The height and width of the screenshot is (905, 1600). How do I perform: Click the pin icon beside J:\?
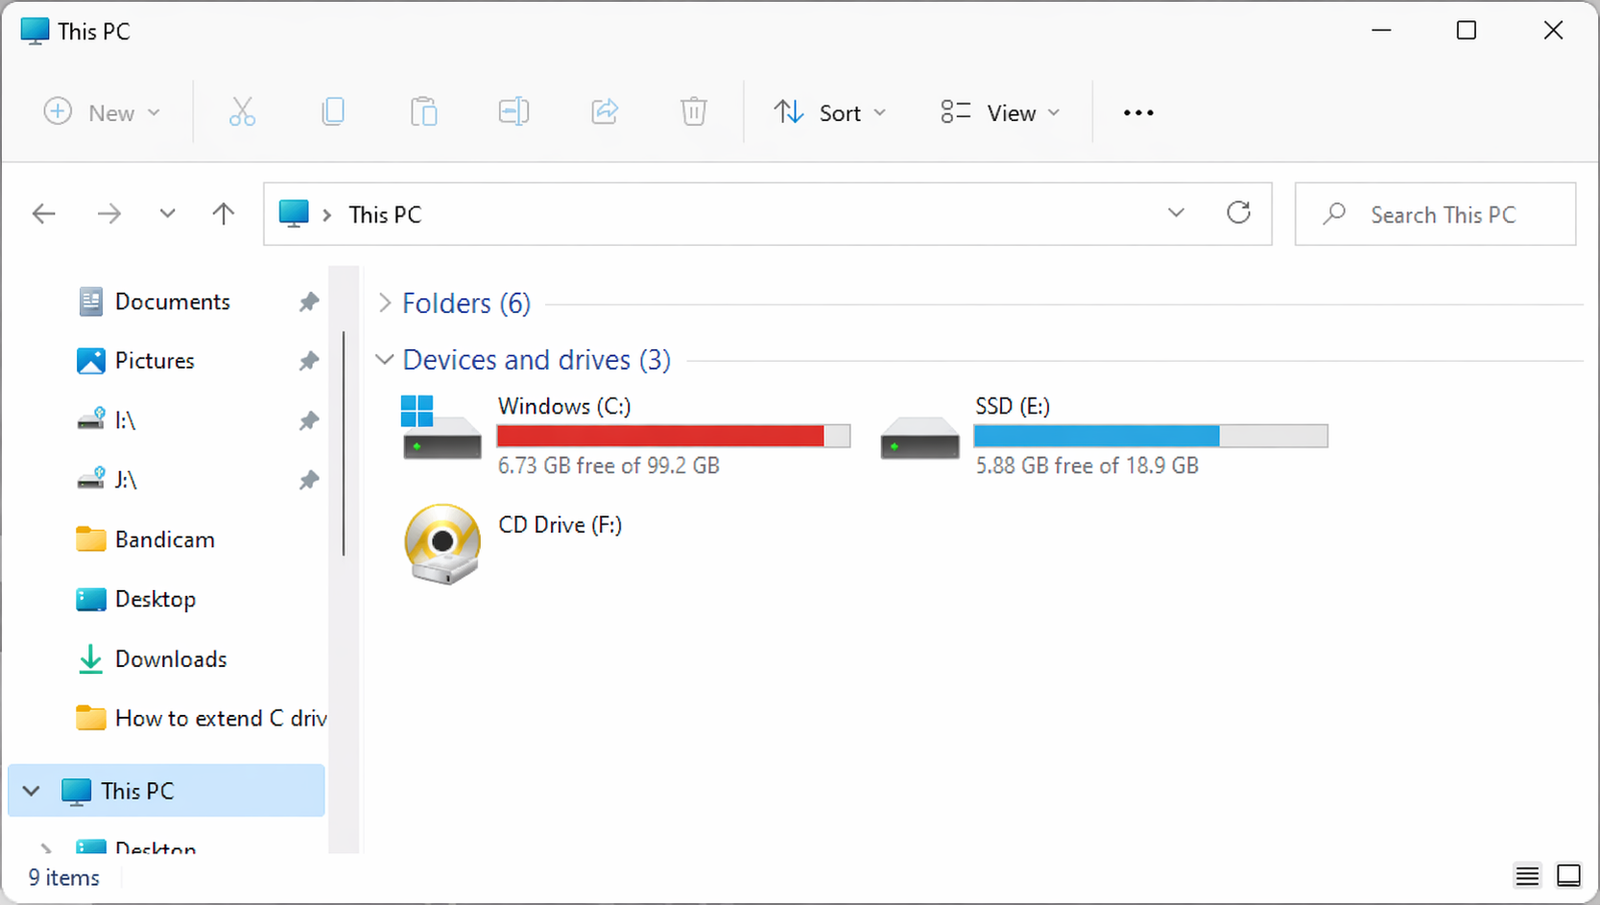[309, 479]
